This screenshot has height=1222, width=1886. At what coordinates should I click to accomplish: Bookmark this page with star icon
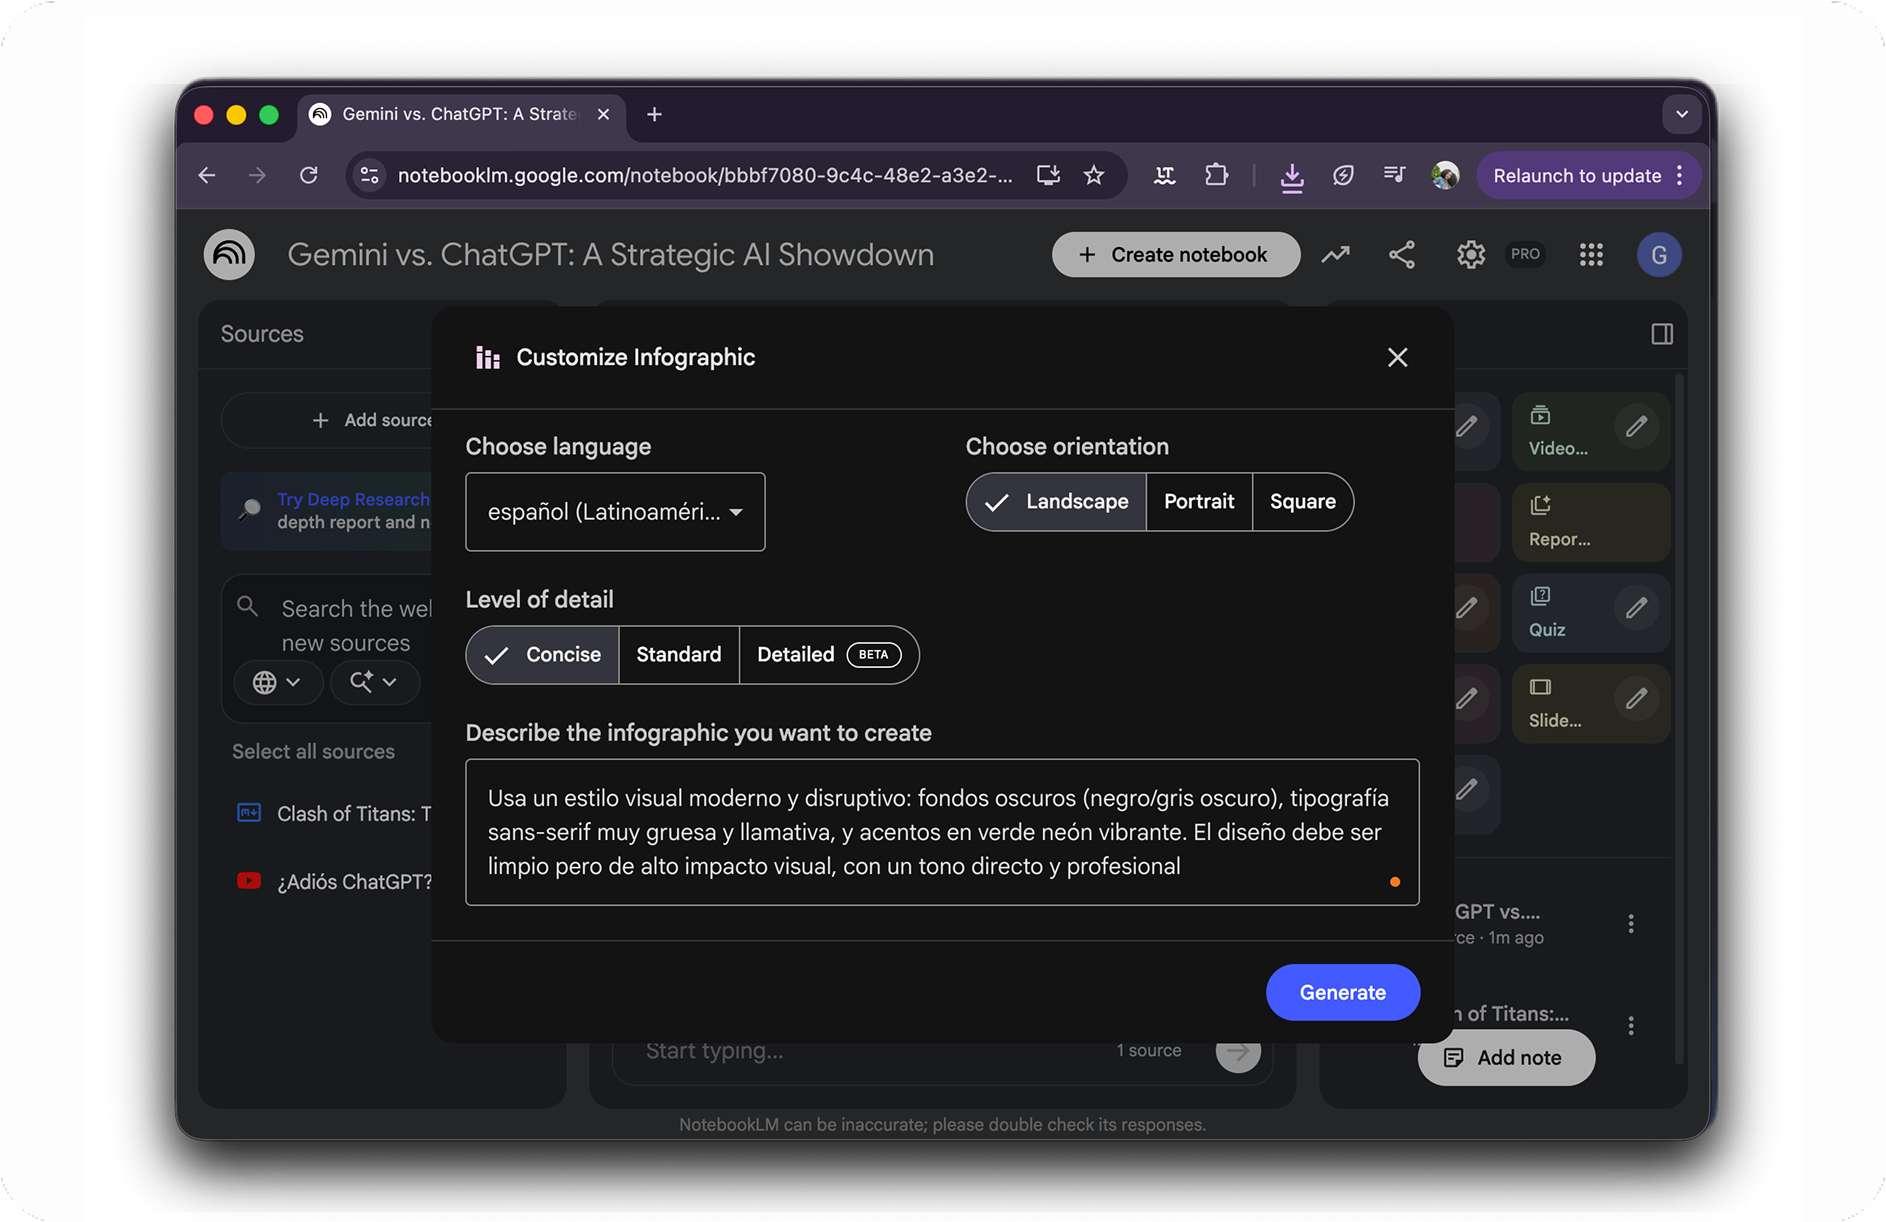click(x=1094, y=176)
